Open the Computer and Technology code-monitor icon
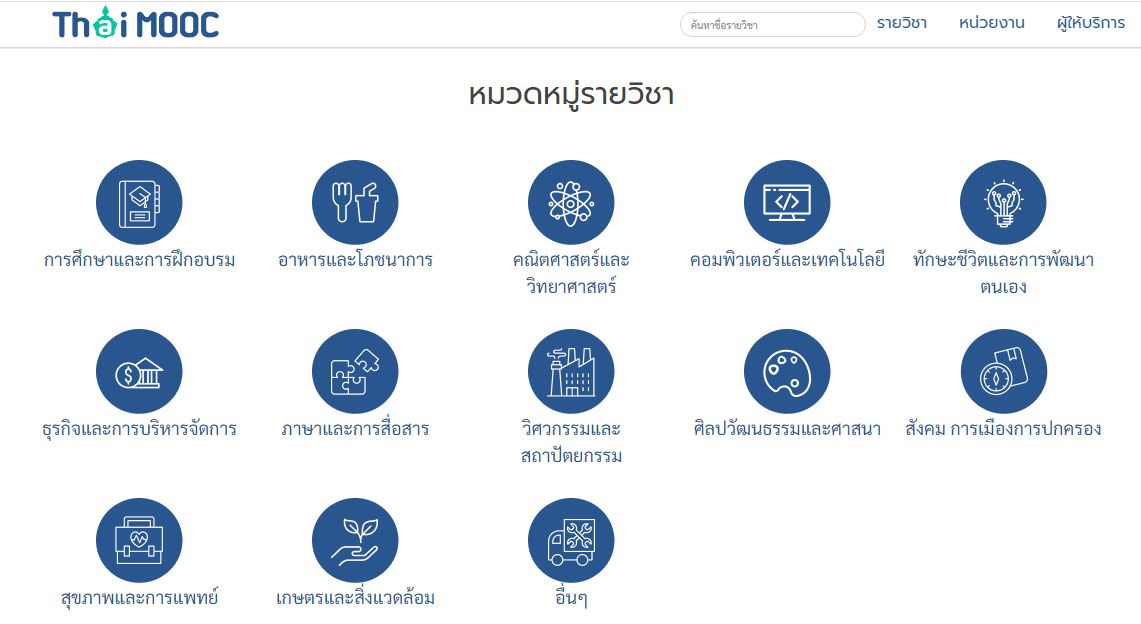 (x=787, y=202)
